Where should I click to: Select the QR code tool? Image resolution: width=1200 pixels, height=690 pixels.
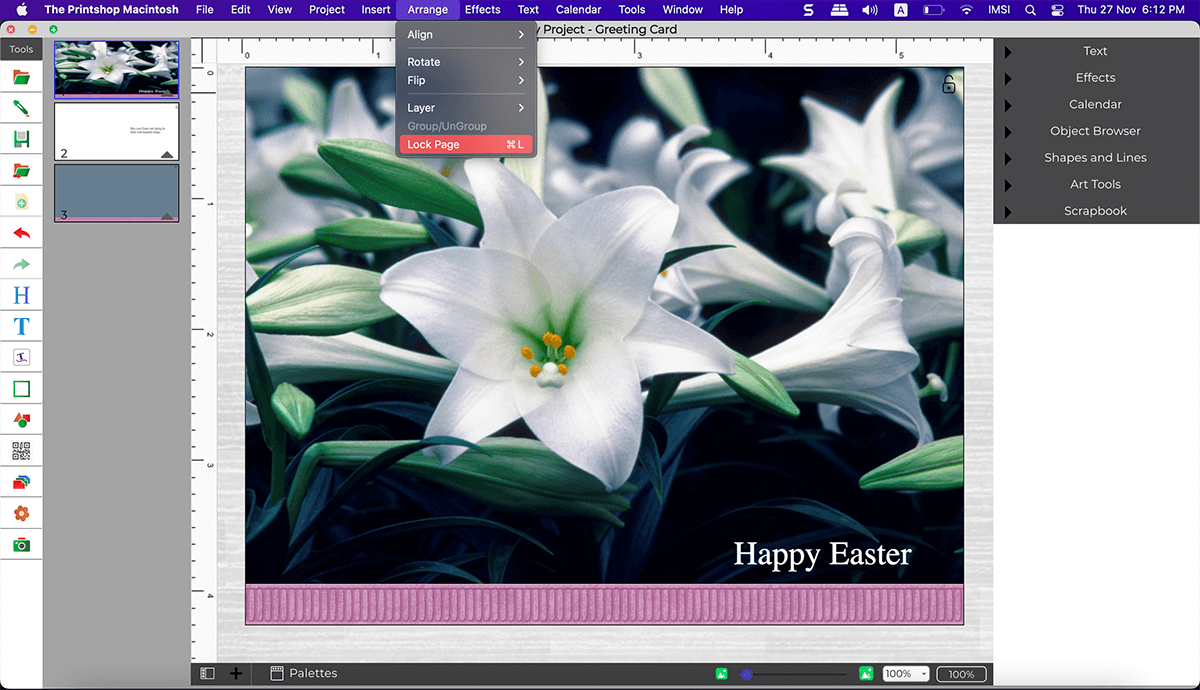21,451
